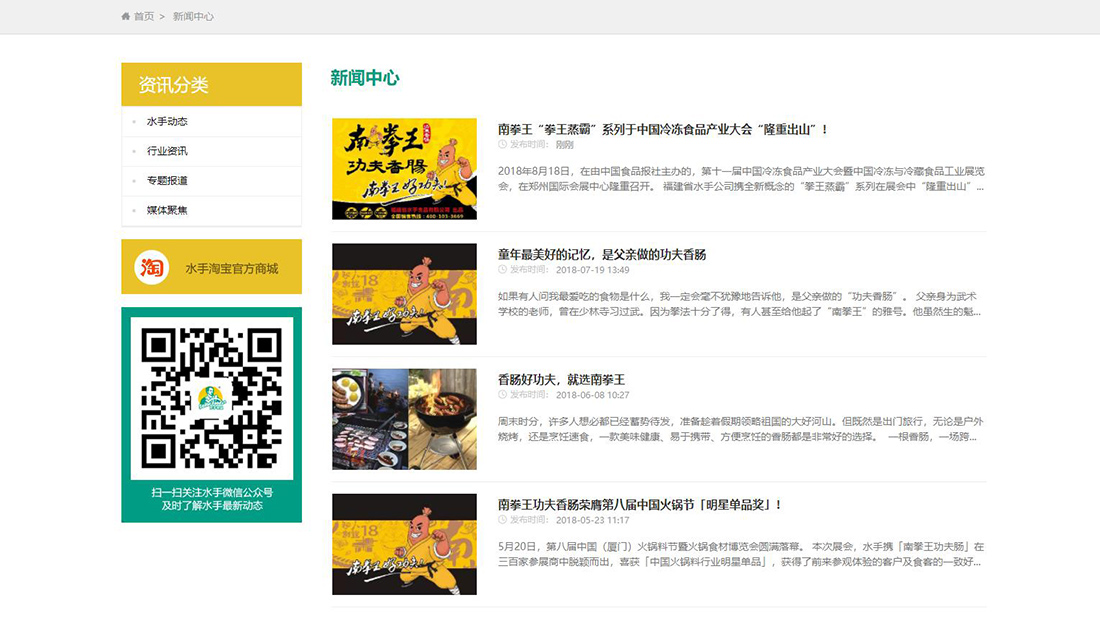Click caption 扫一扫关注水手微信公众号
1100x618 pixels.
pyautogui.click(x=212, y=492)
